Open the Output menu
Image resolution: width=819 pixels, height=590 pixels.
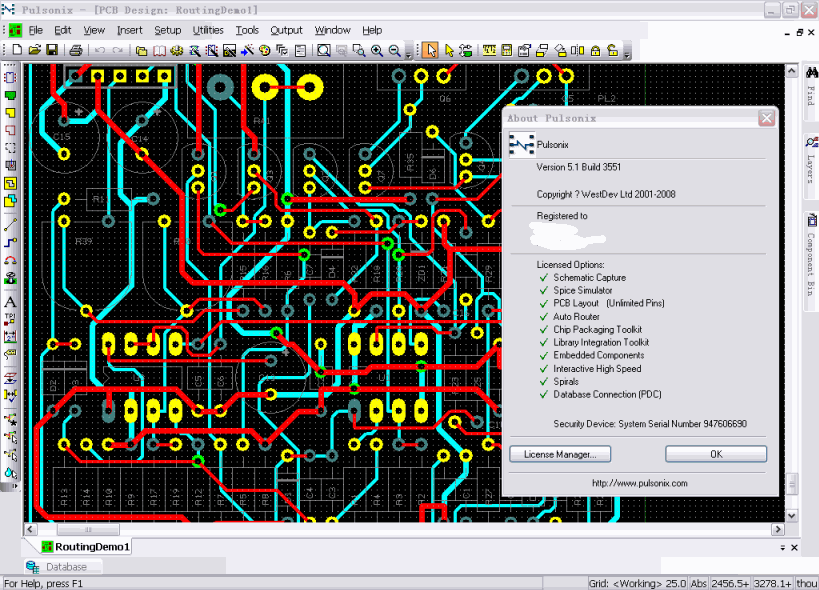286,30
